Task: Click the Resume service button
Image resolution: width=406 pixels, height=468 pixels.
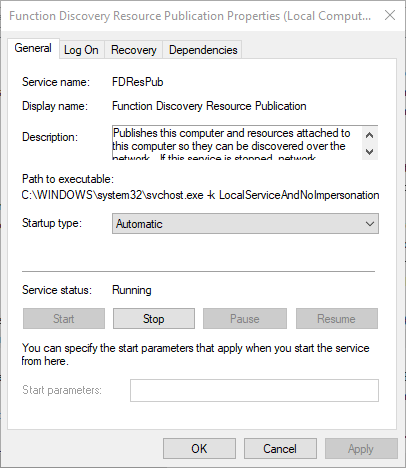Action: click(x=337, y=319)
